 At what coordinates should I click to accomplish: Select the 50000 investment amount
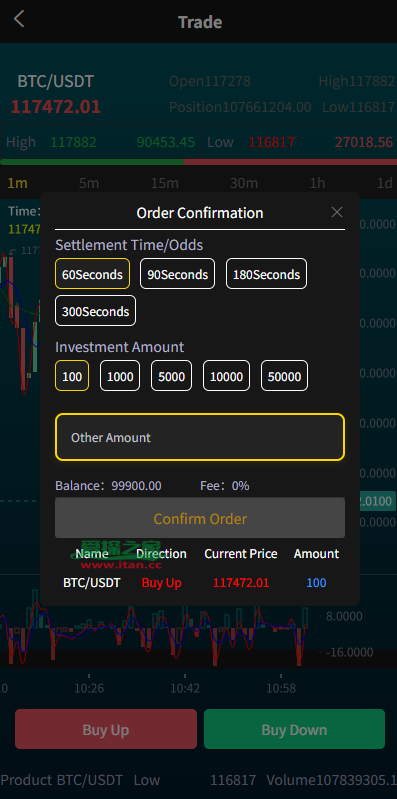pos(284,376)
